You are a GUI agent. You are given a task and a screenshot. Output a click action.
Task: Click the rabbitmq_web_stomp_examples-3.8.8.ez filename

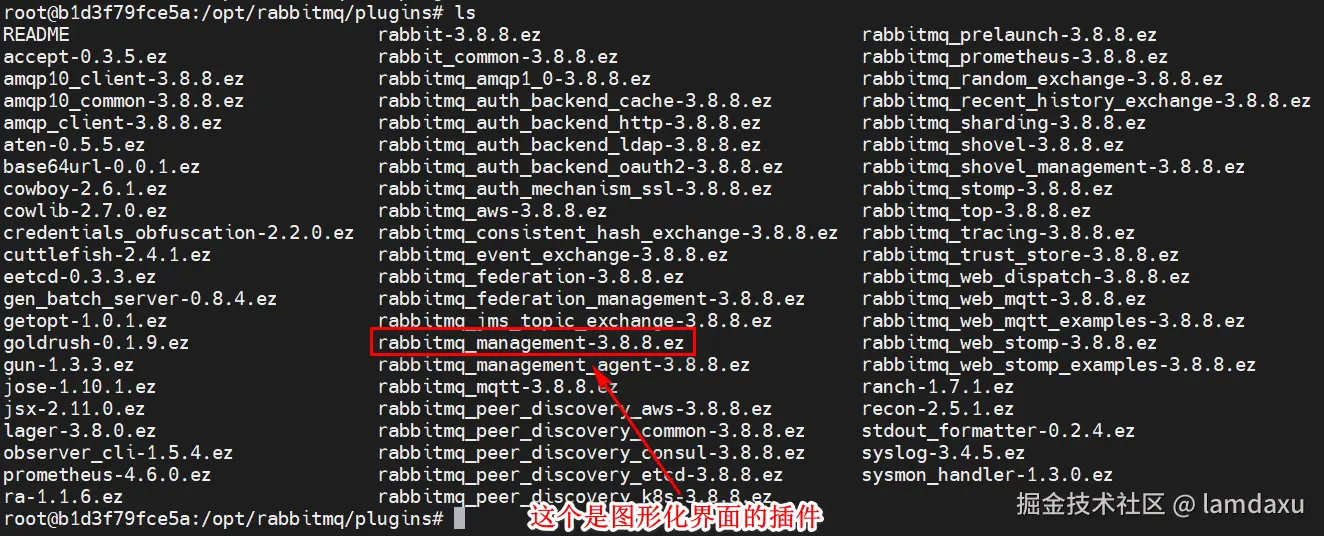[x=1059, y=365]
